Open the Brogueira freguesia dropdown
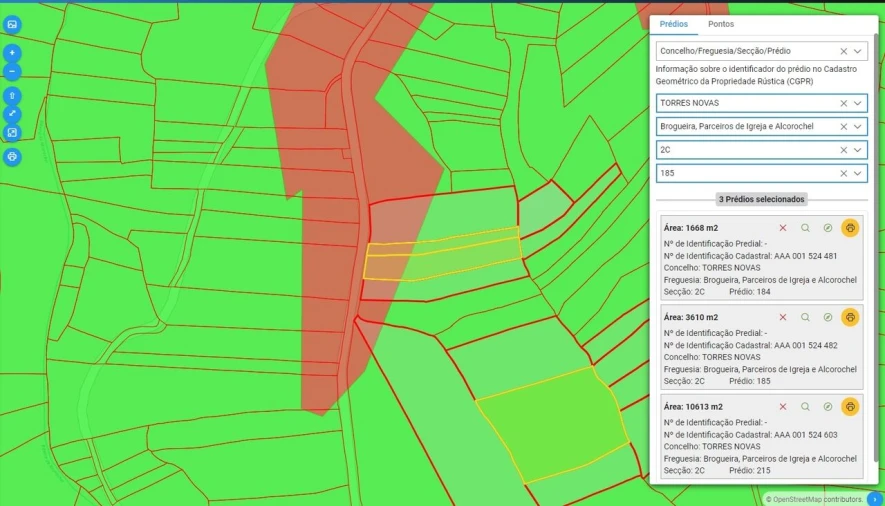 pos(857,127)
